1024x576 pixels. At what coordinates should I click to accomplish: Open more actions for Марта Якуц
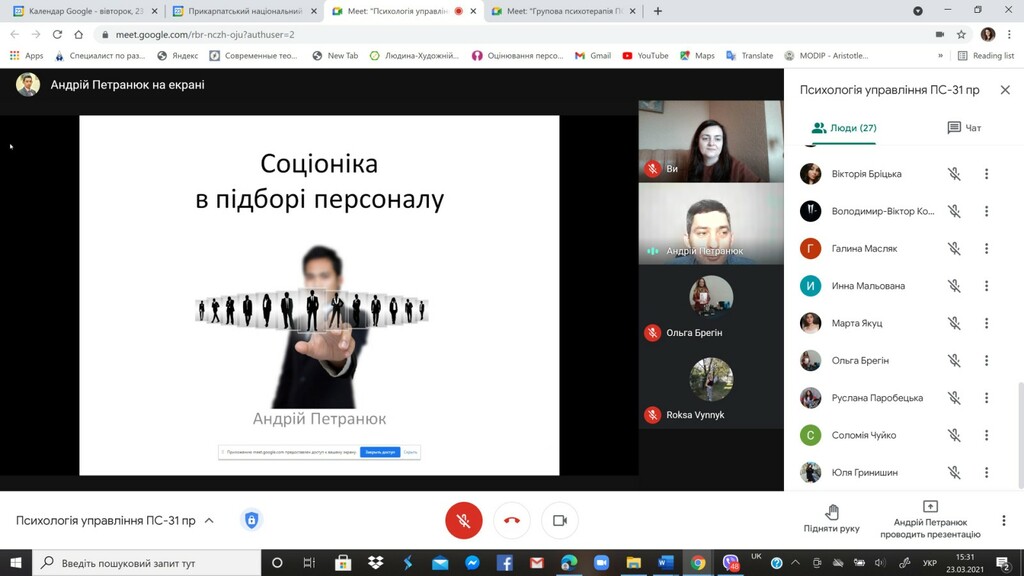point(986,323)
